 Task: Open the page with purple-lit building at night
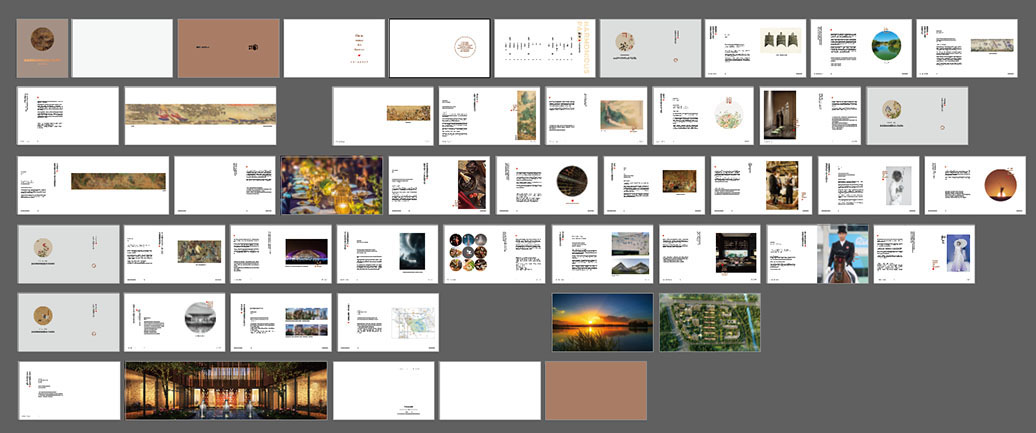[281, 253]
